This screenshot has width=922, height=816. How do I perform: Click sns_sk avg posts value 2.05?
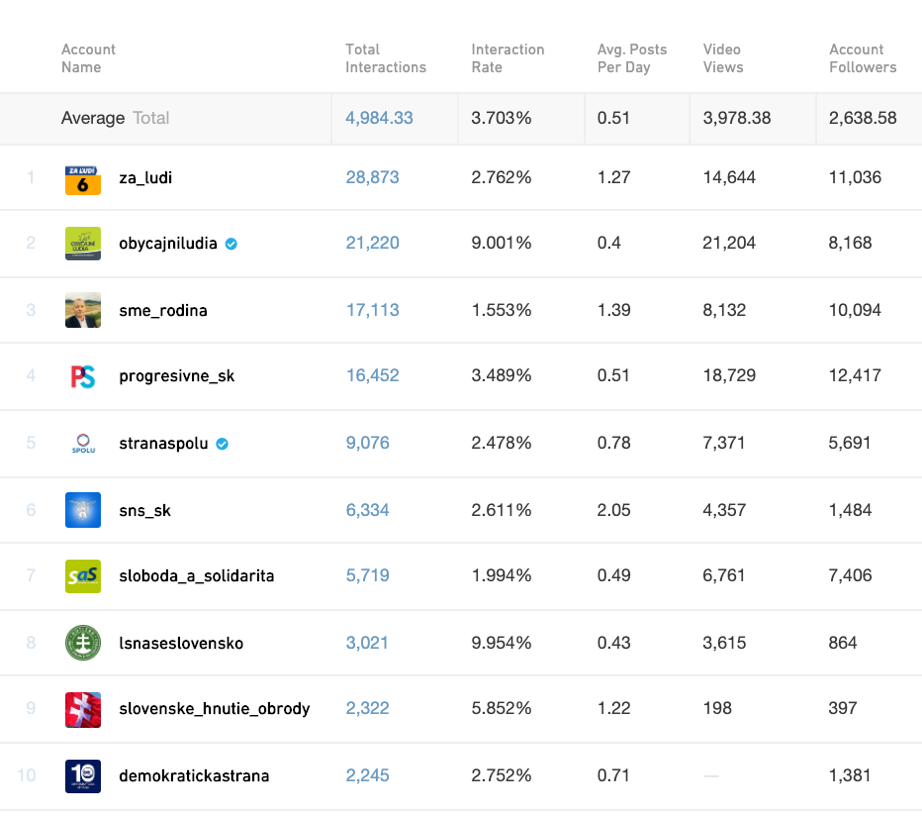613,510
